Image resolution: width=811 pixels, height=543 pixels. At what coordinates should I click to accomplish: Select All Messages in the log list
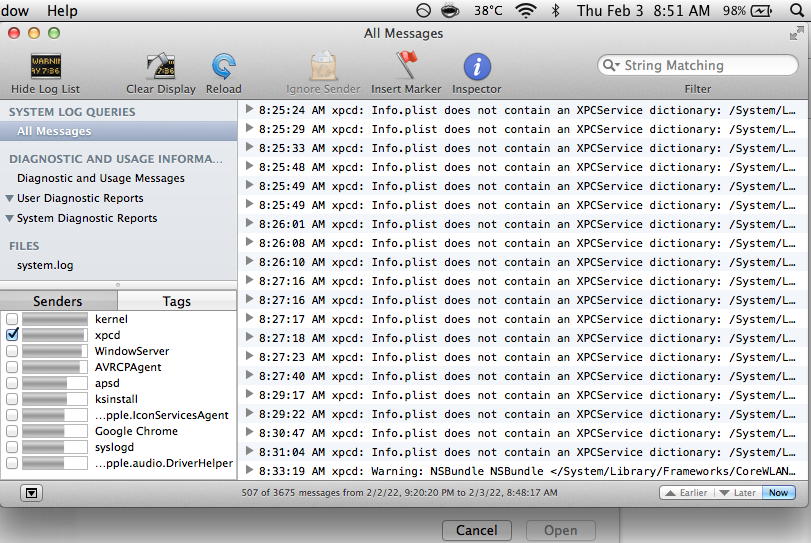pyautogui.click(x=119, y=131)
